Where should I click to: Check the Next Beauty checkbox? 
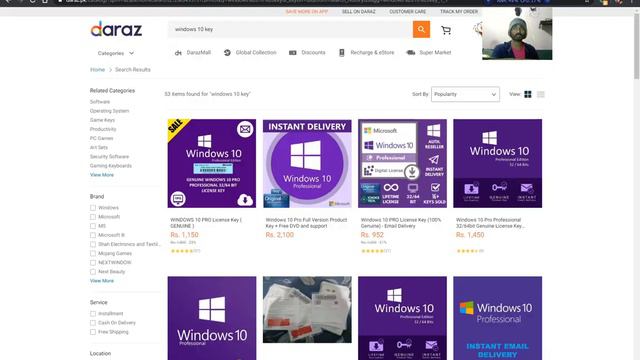[93, 272]
